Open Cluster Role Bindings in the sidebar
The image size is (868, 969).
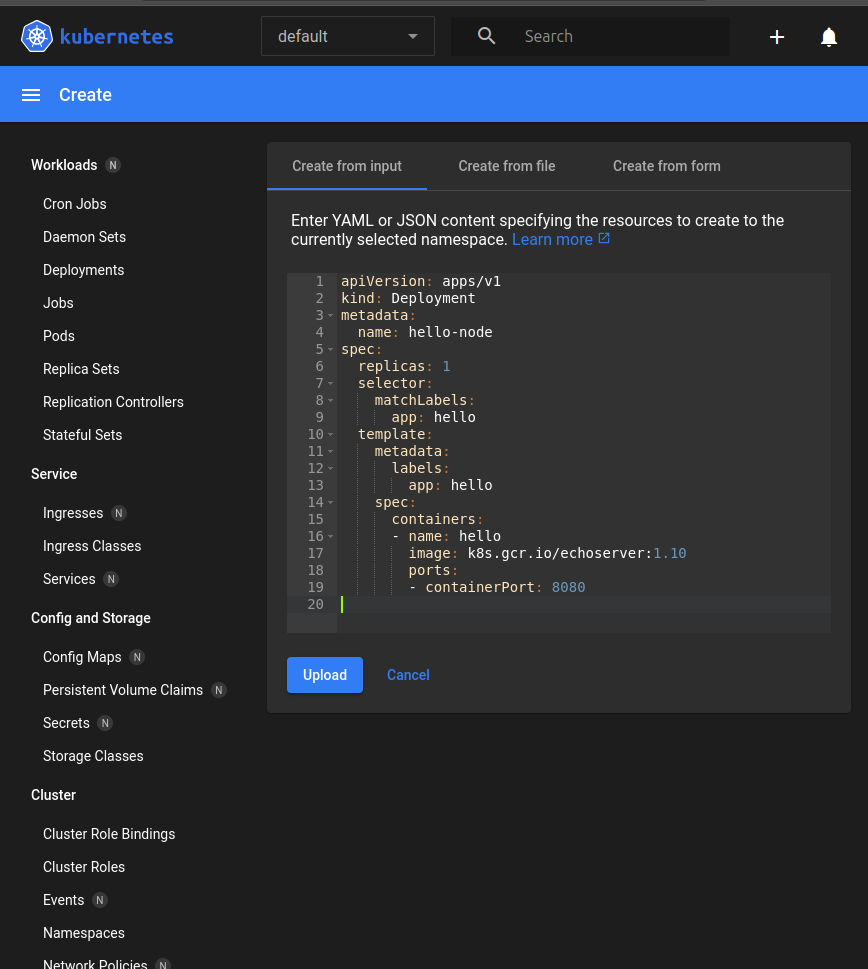pyautogui.click(x=109, y=834)
